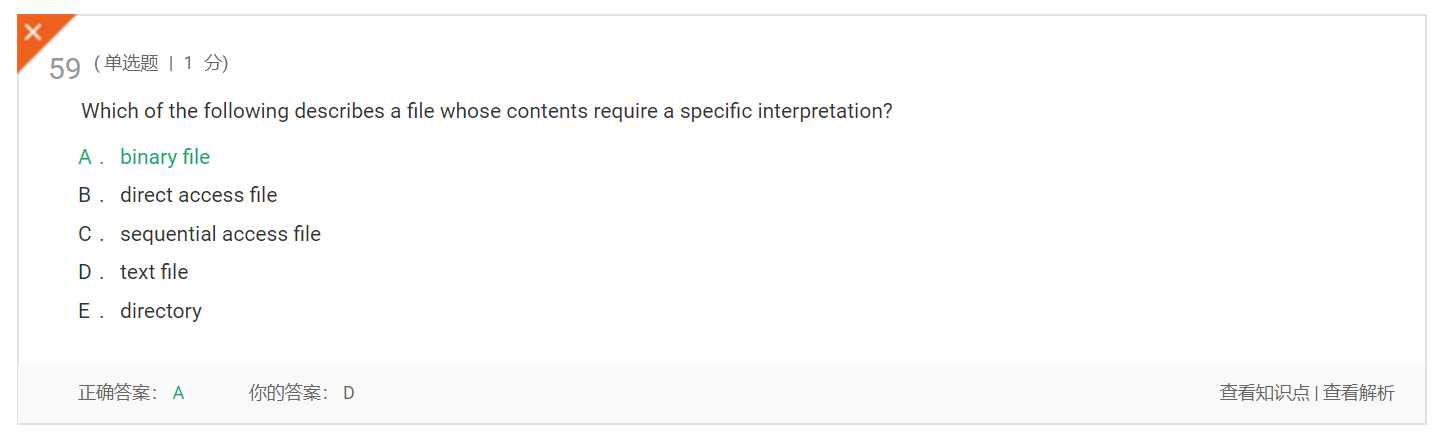Click the letter B option marker
Screen dimensions: 1450x435
[86, 195]
